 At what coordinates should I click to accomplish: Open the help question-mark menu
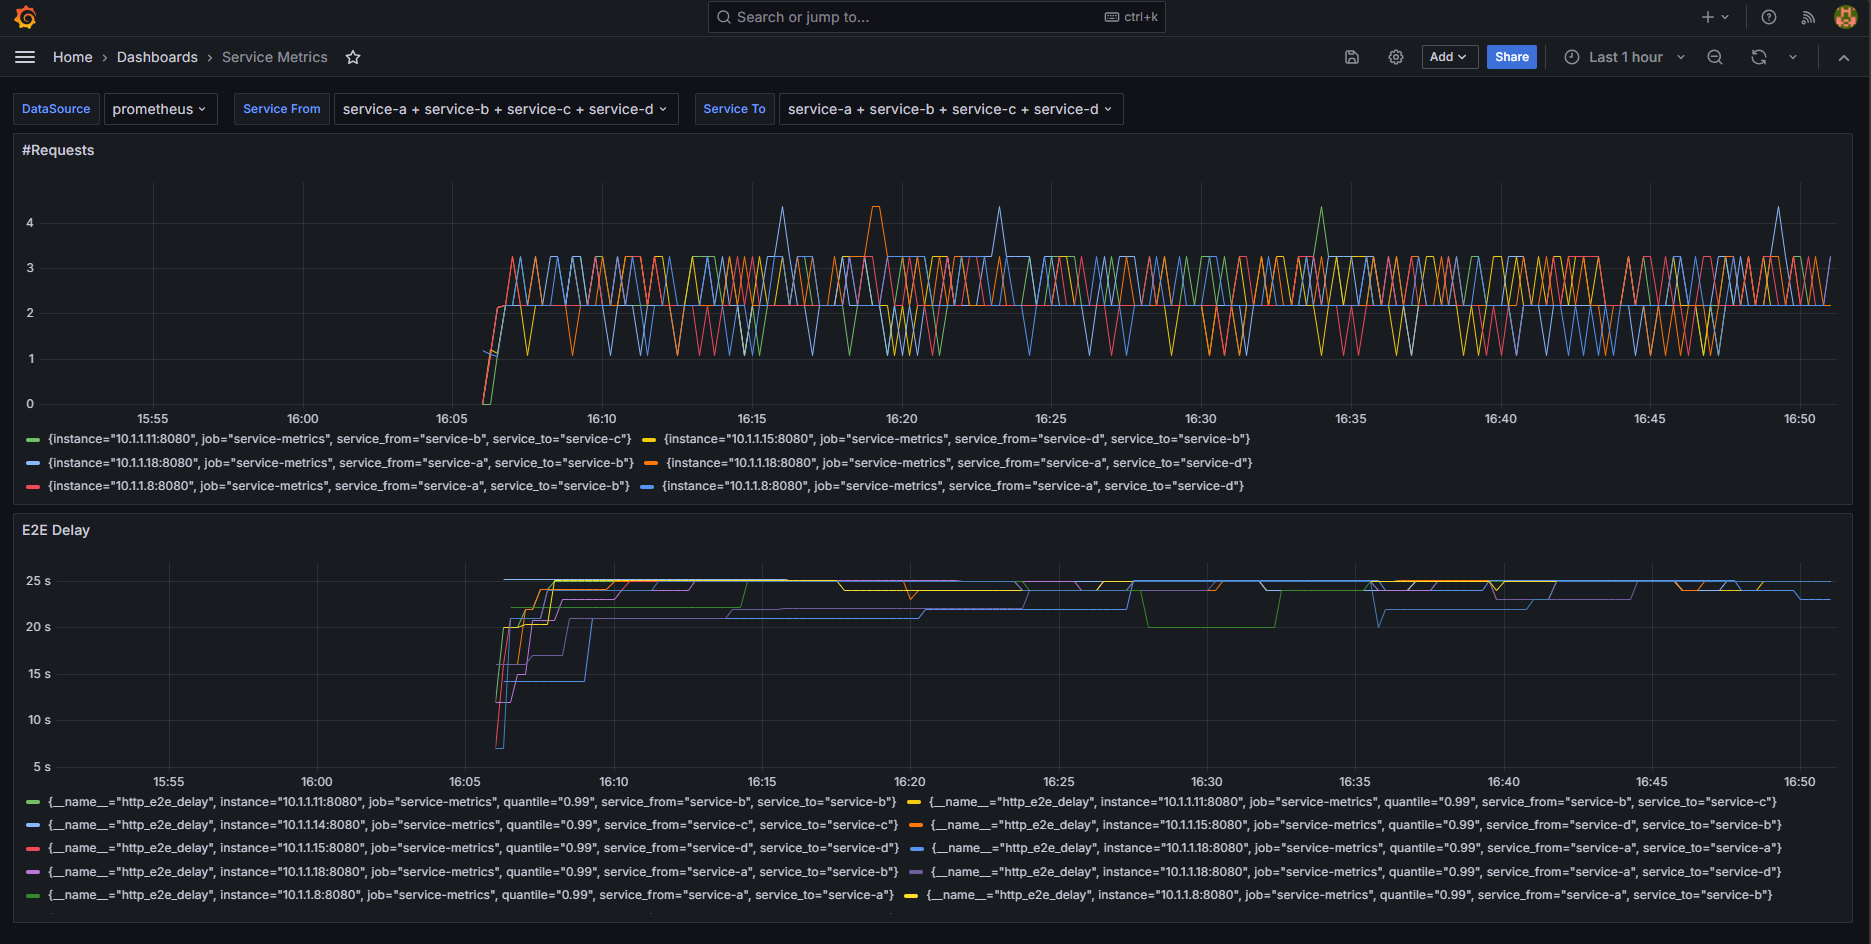pyautogui.click(x=1769, y=17)
